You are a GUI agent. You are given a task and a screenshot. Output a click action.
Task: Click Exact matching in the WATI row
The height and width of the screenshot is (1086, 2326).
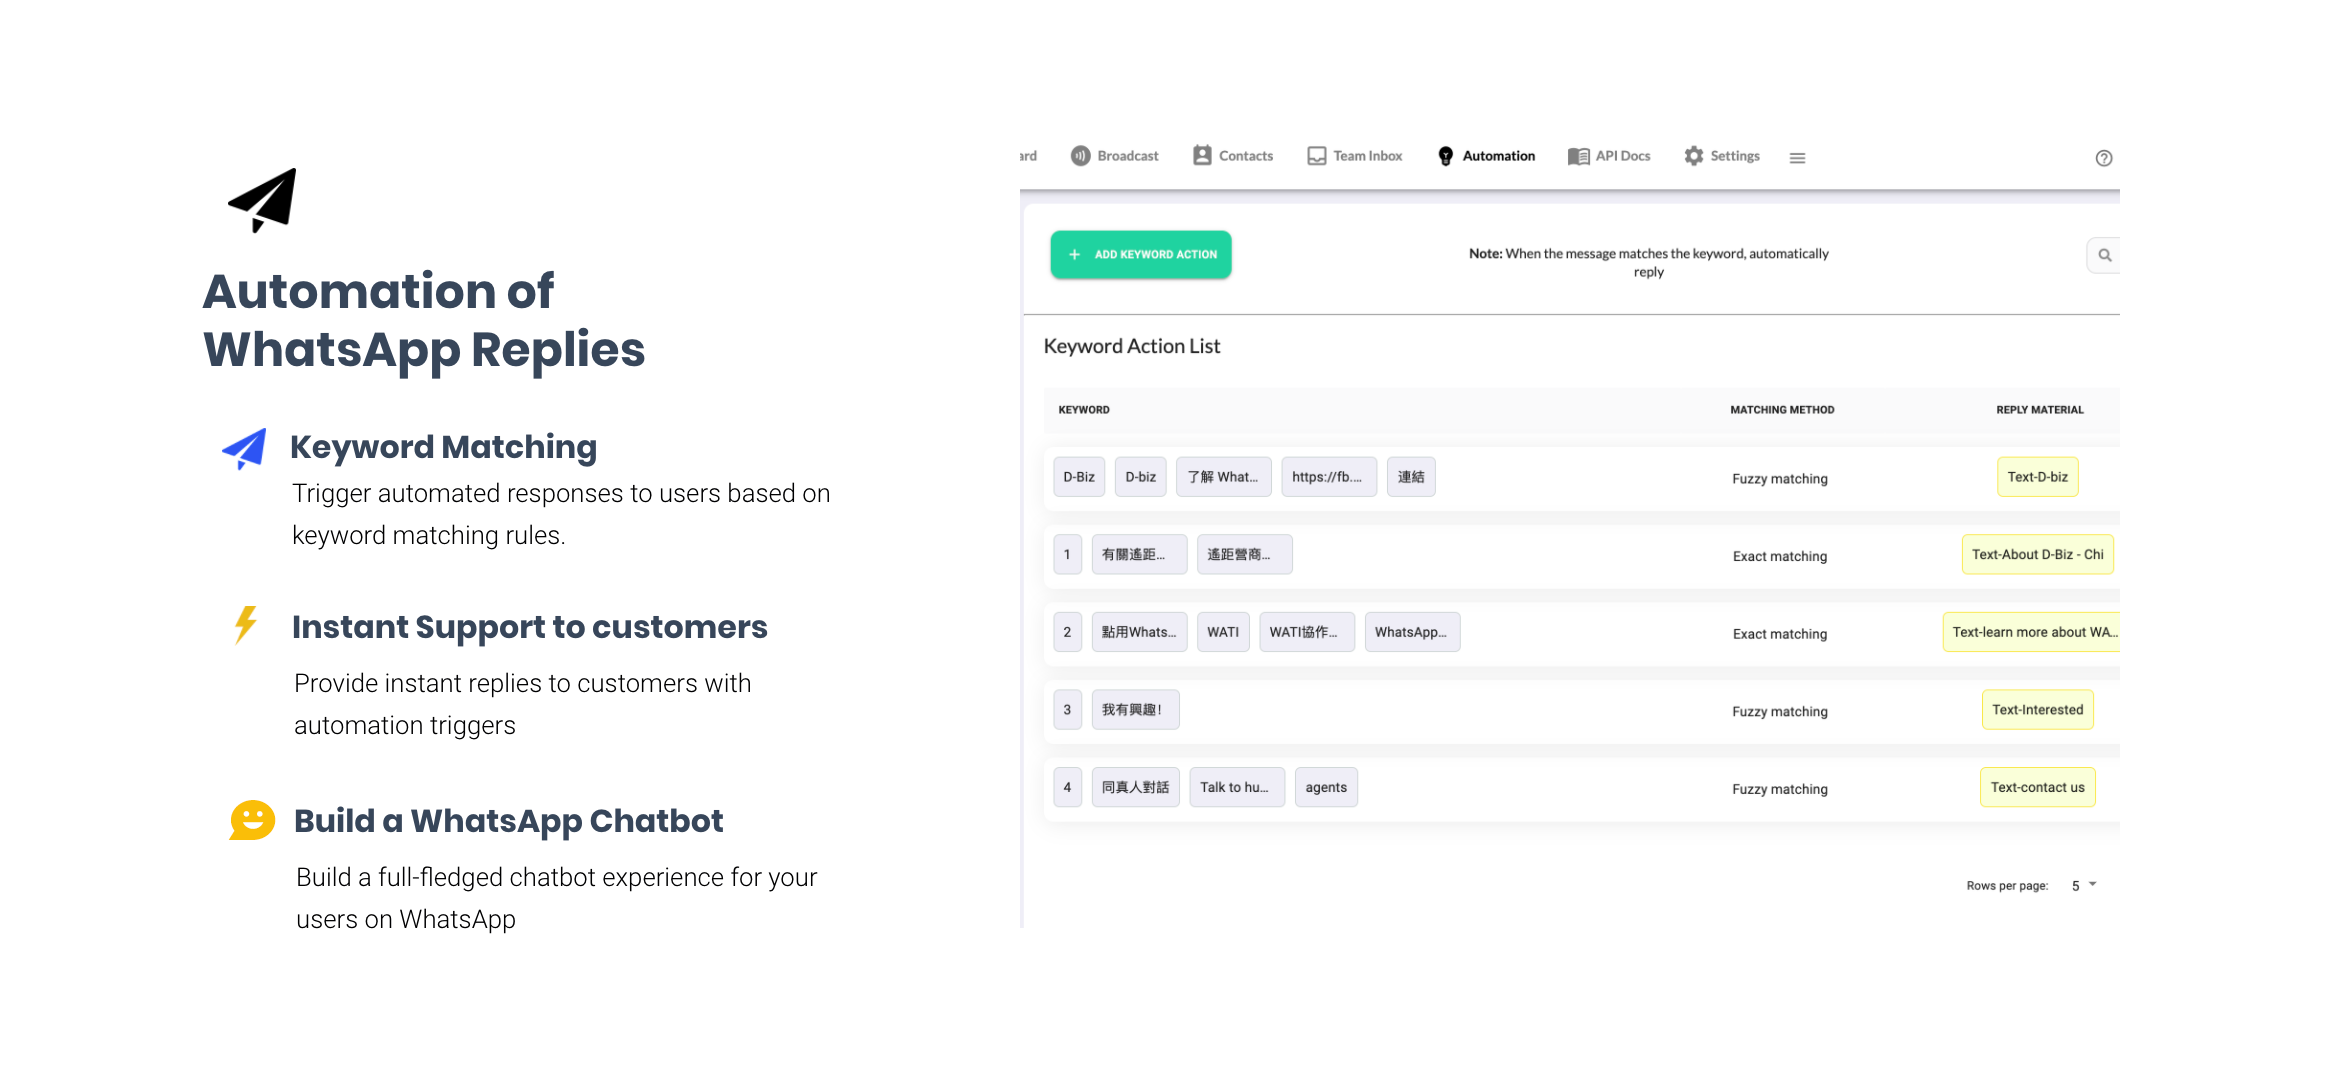(1780, 634)
